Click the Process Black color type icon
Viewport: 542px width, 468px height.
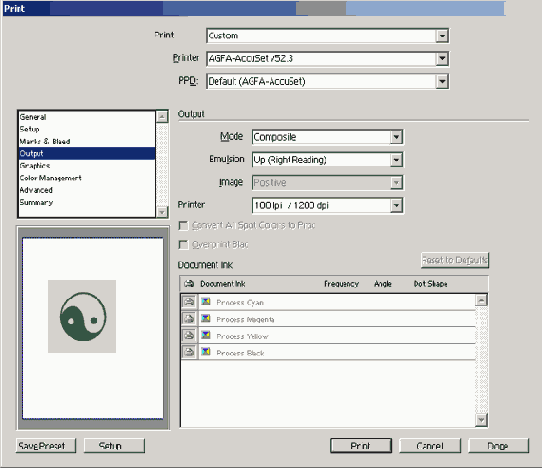coord(206,352)
